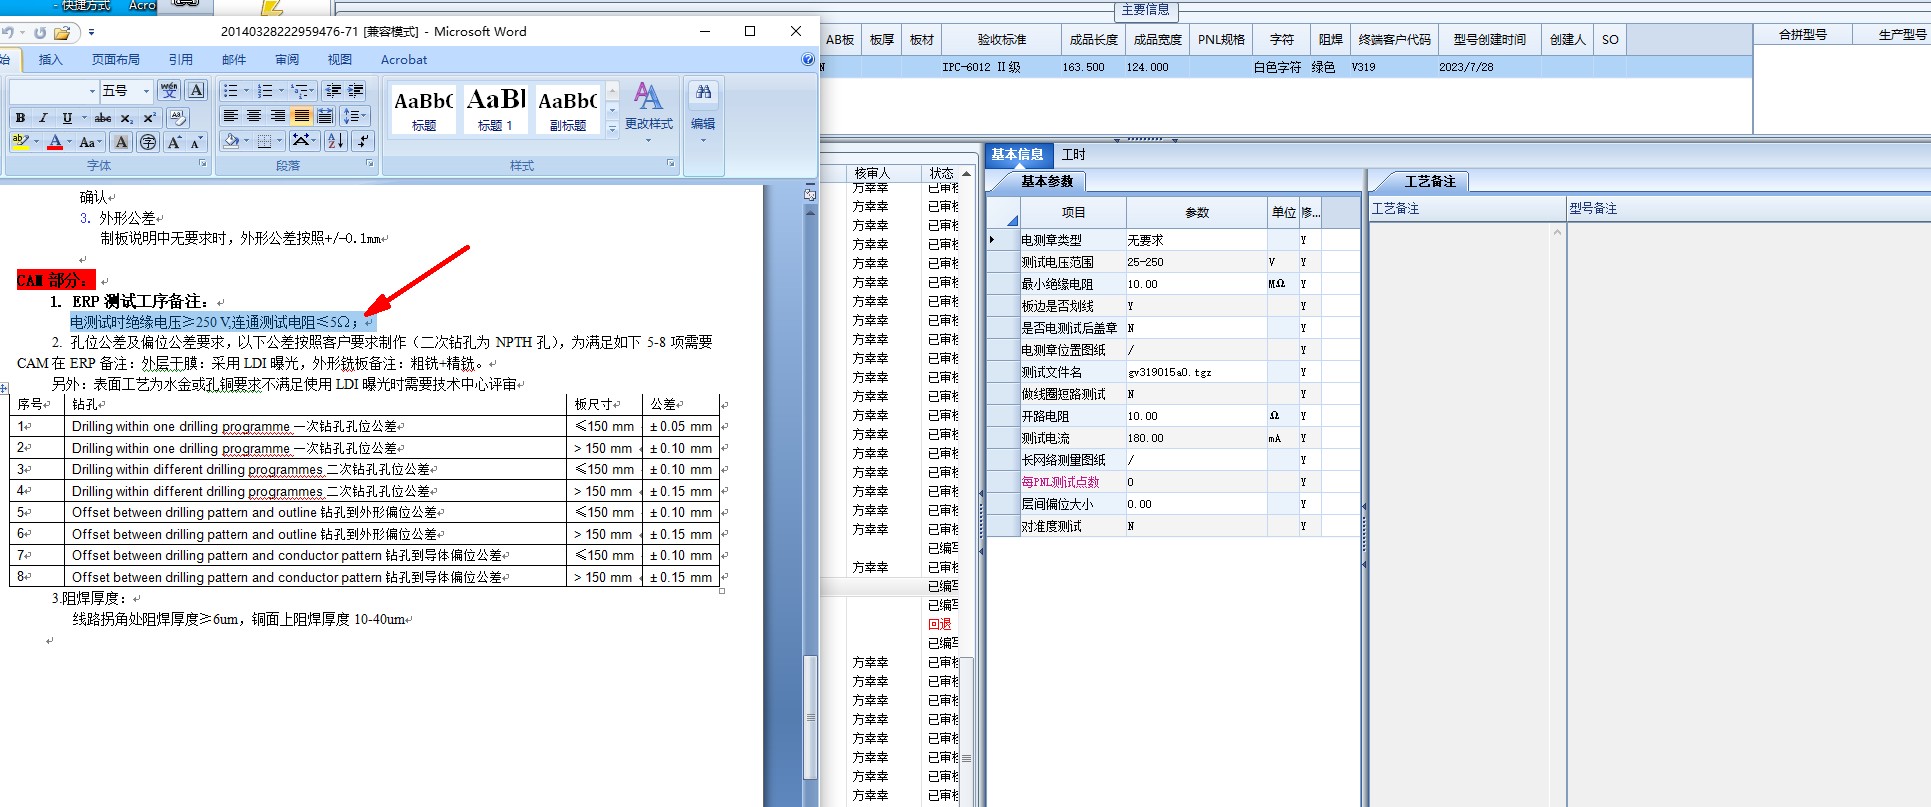
Task: Insert enclosed character (circled 字) icon
Action: tap(148, 142)
